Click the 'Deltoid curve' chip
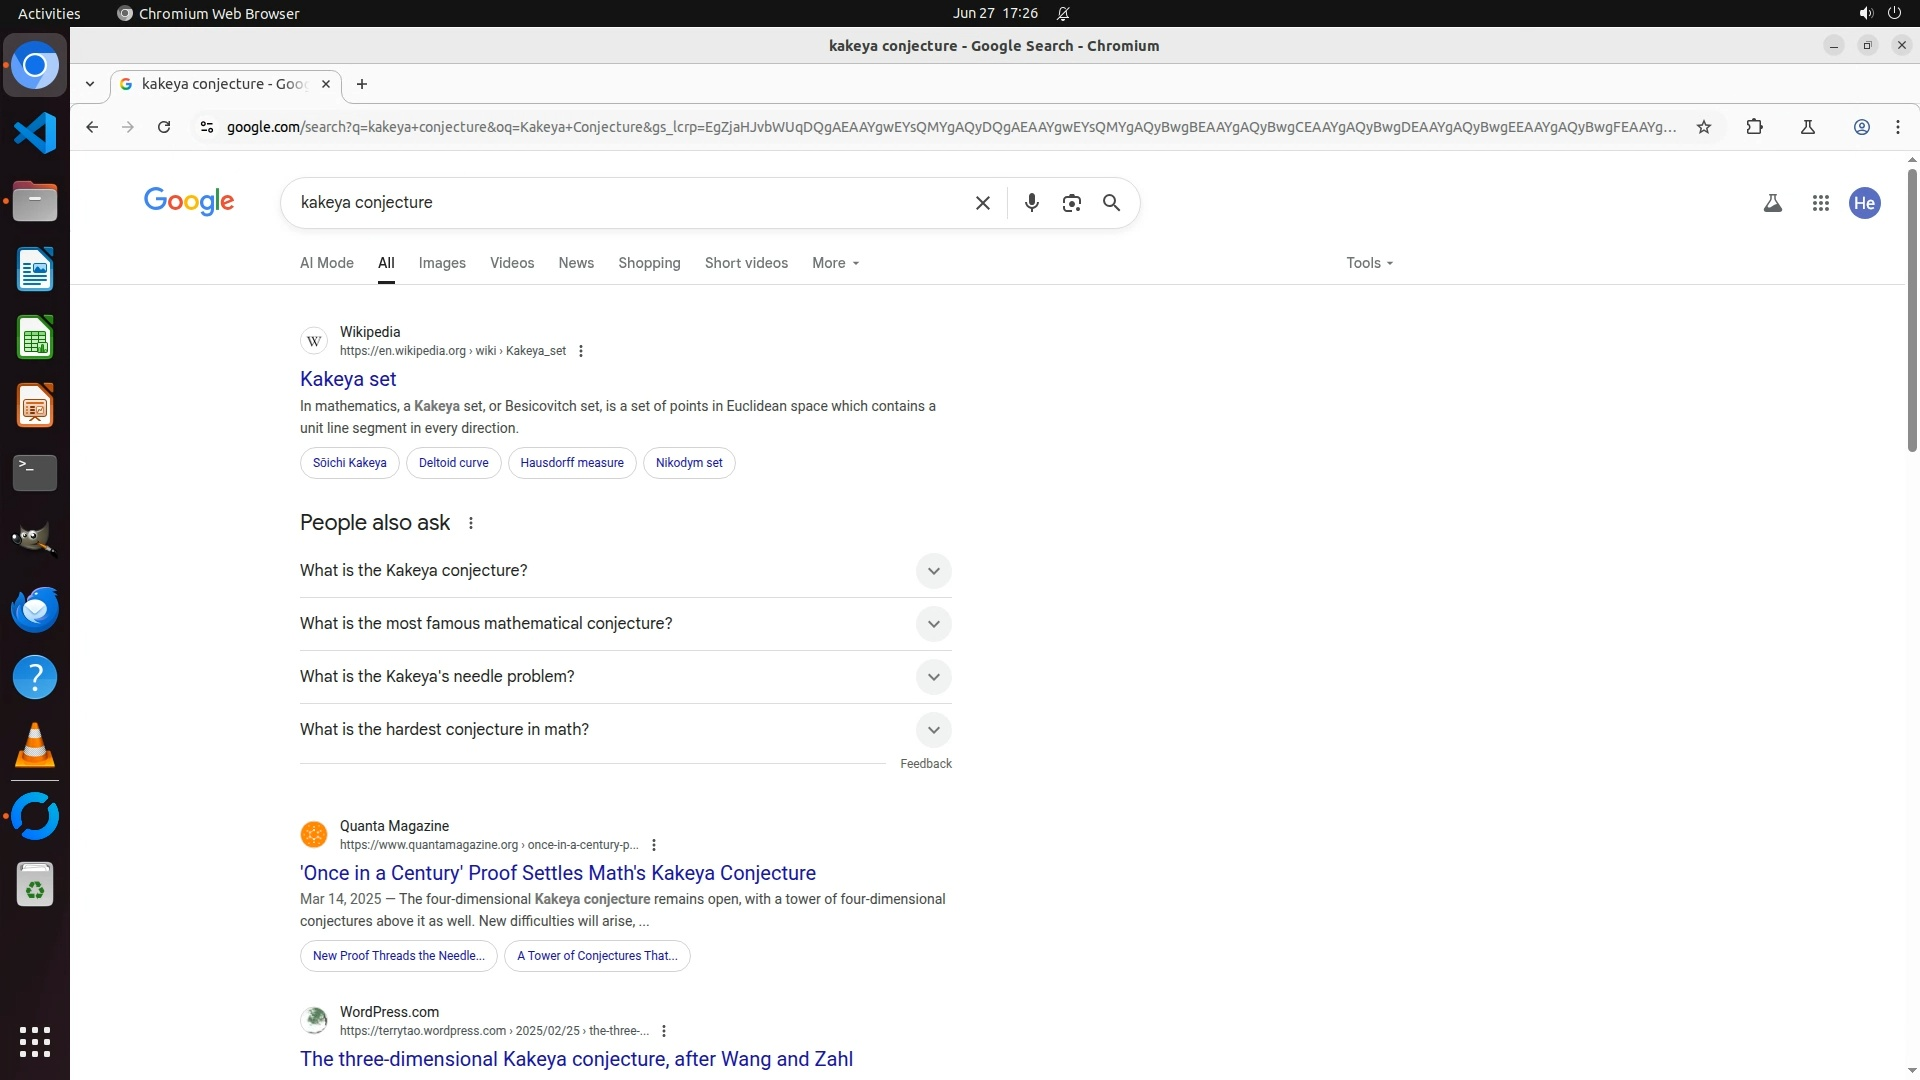 453,463
